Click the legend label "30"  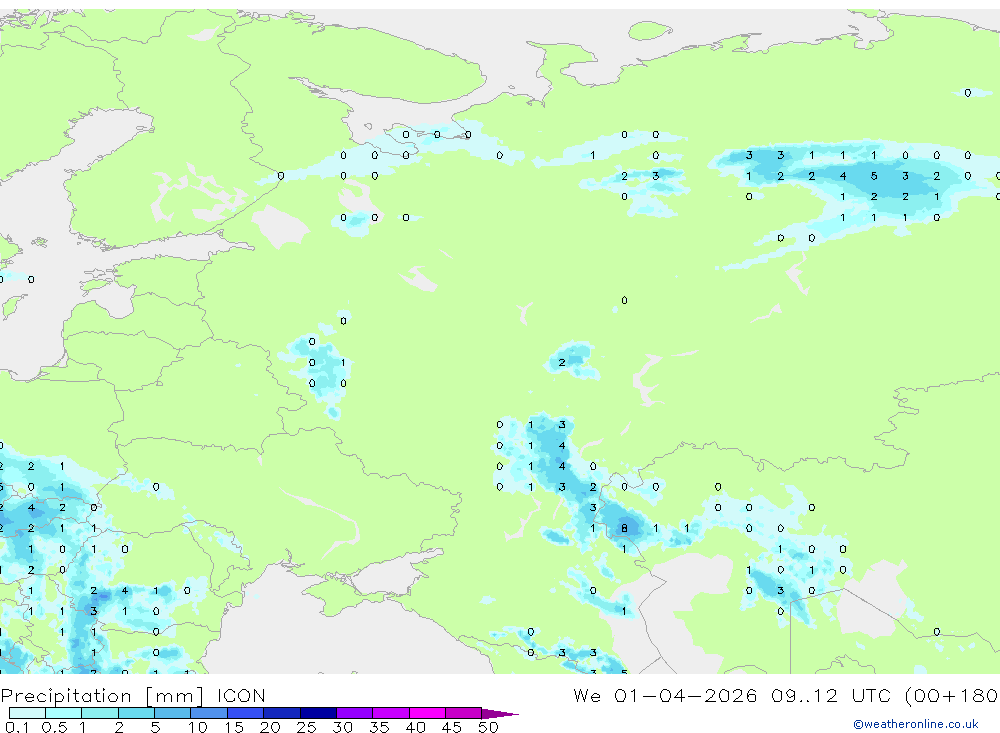pos(343,727)
